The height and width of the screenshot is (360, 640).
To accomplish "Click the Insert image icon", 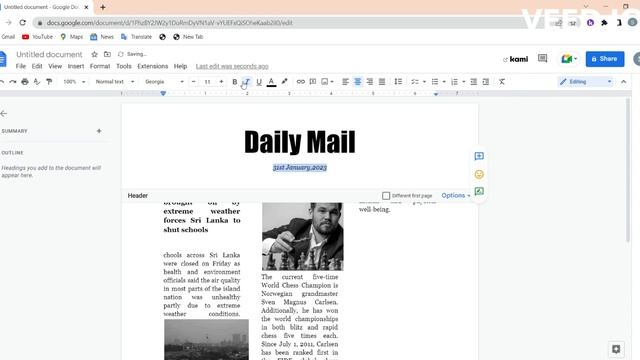I will click(x=325, y=82).
